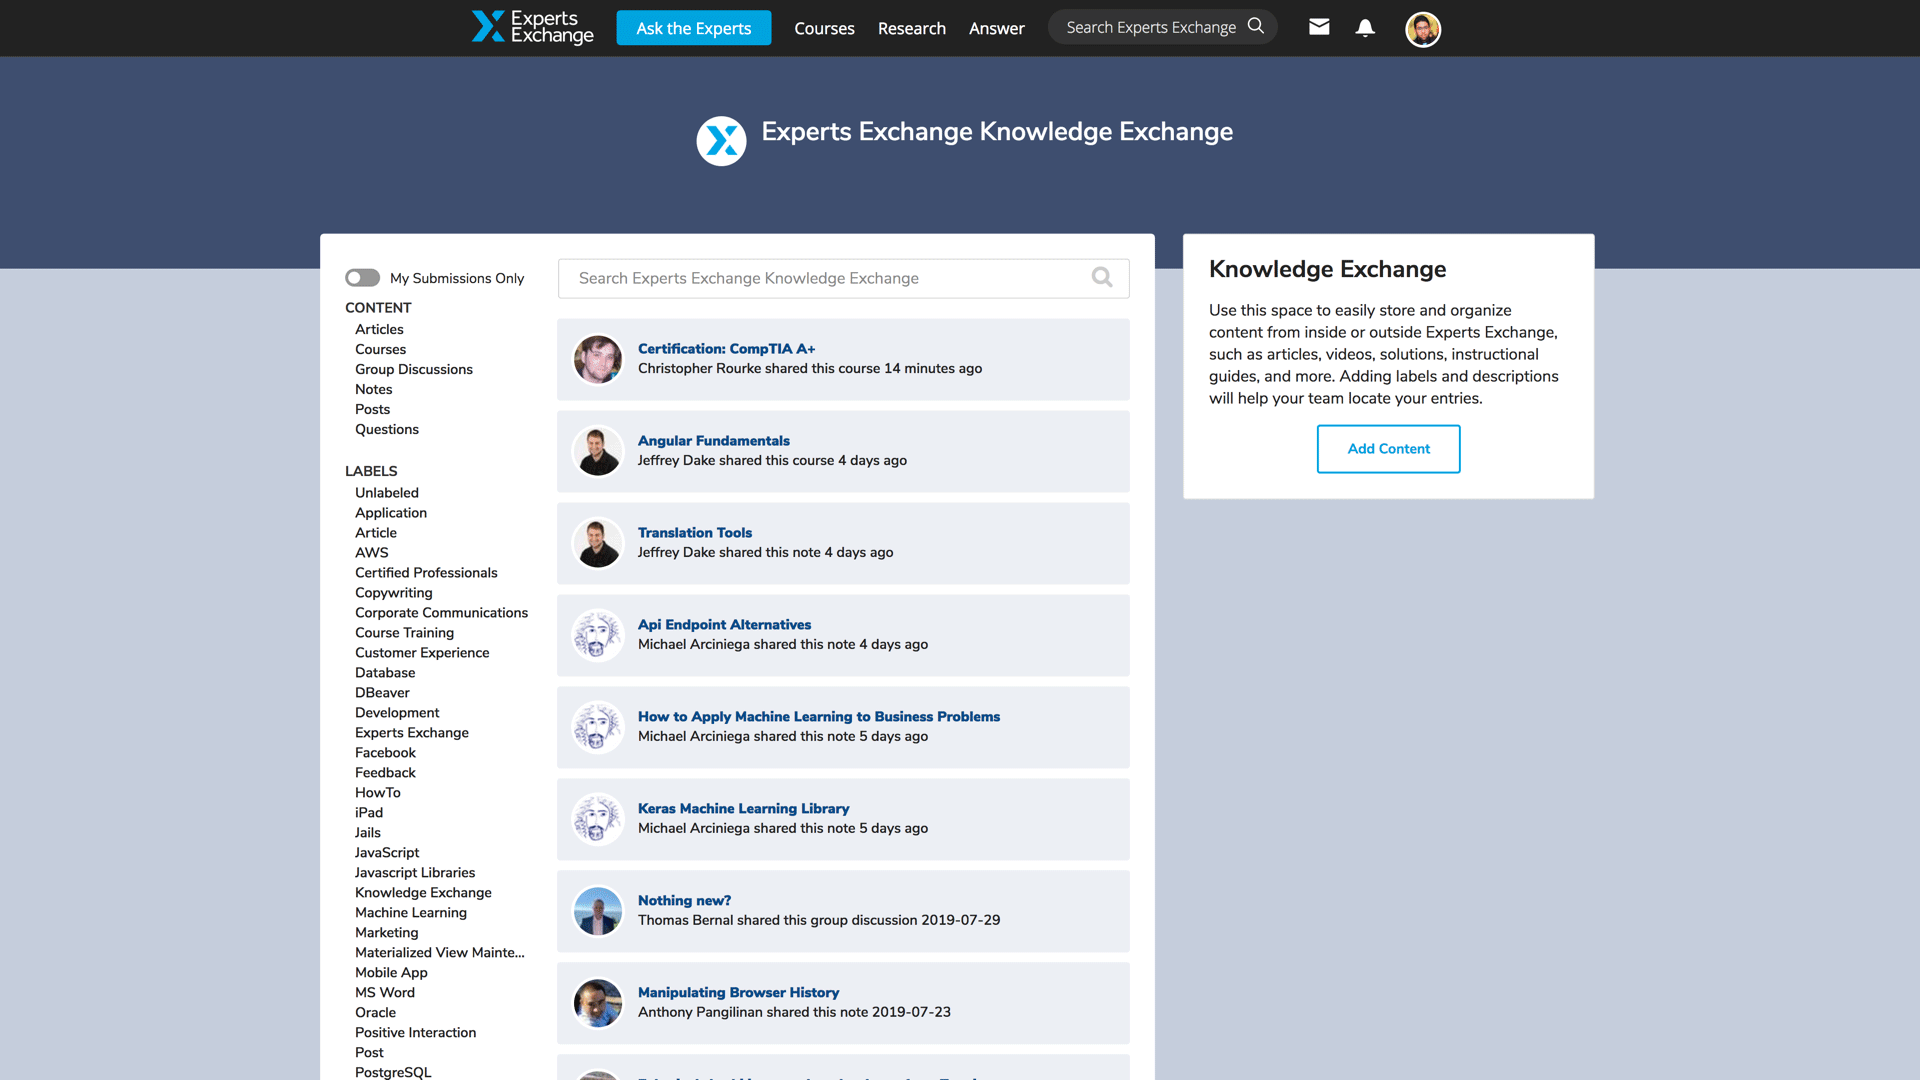1920x1080 pixels.
Task: Open Certification: CompTIA A+ link
Action: (x=726, y=348)
